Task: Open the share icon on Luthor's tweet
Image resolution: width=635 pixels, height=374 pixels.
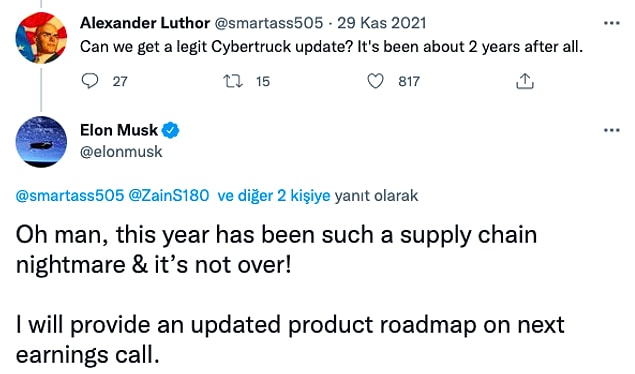Action: click(525, 81)
